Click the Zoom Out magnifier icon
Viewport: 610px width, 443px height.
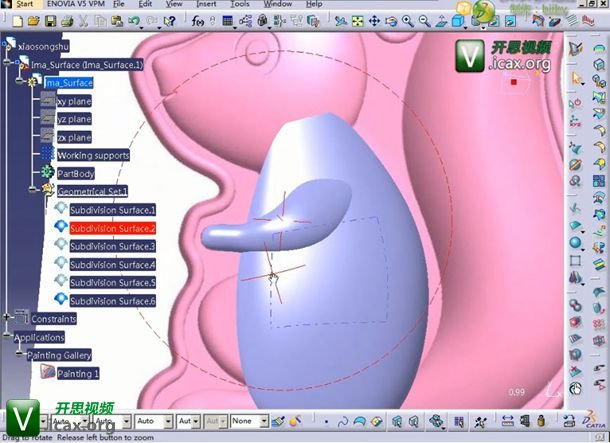[424, 21]
